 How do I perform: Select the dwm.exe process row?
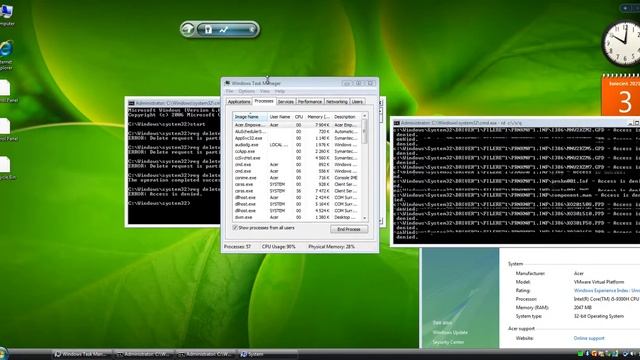[x=297, y=217]
